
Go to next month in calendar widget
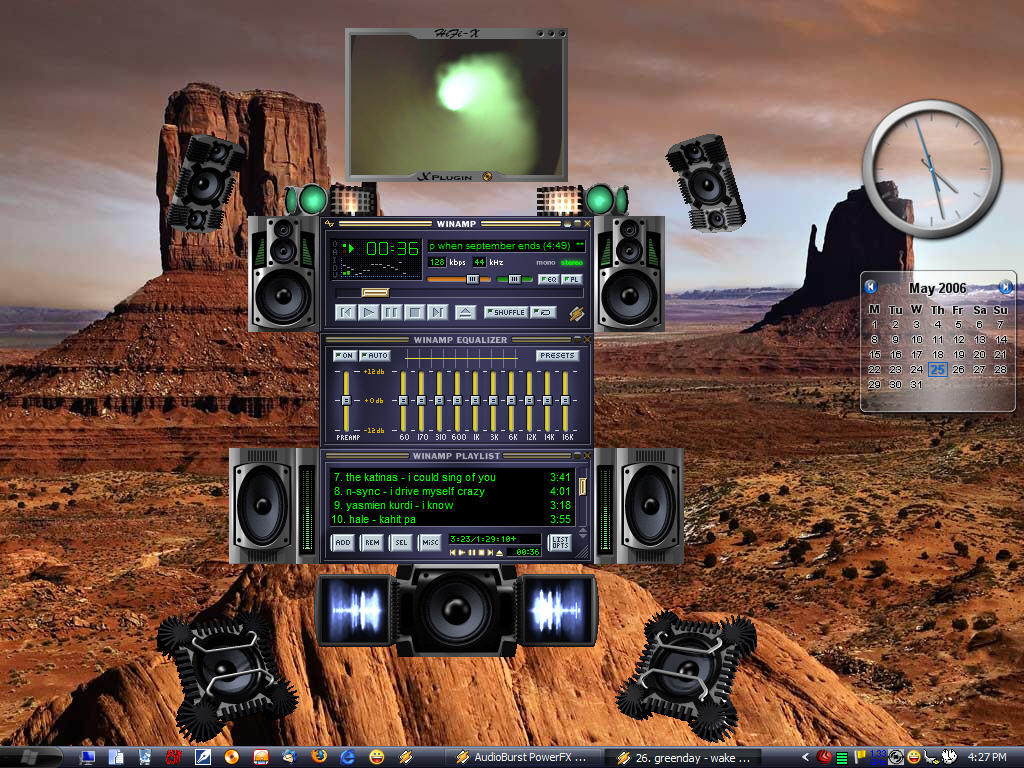click(1006, 287)
